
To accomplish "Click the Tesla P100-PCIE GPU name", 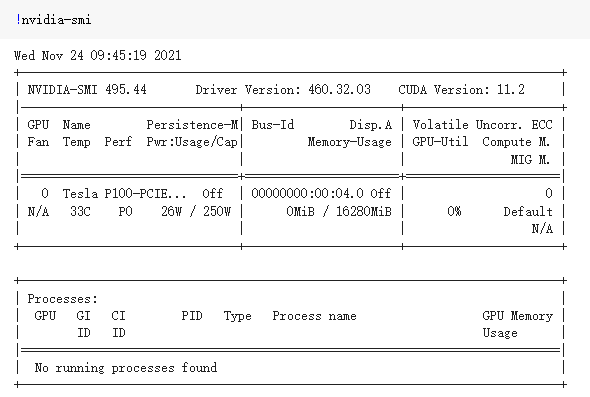I will 124,193.
